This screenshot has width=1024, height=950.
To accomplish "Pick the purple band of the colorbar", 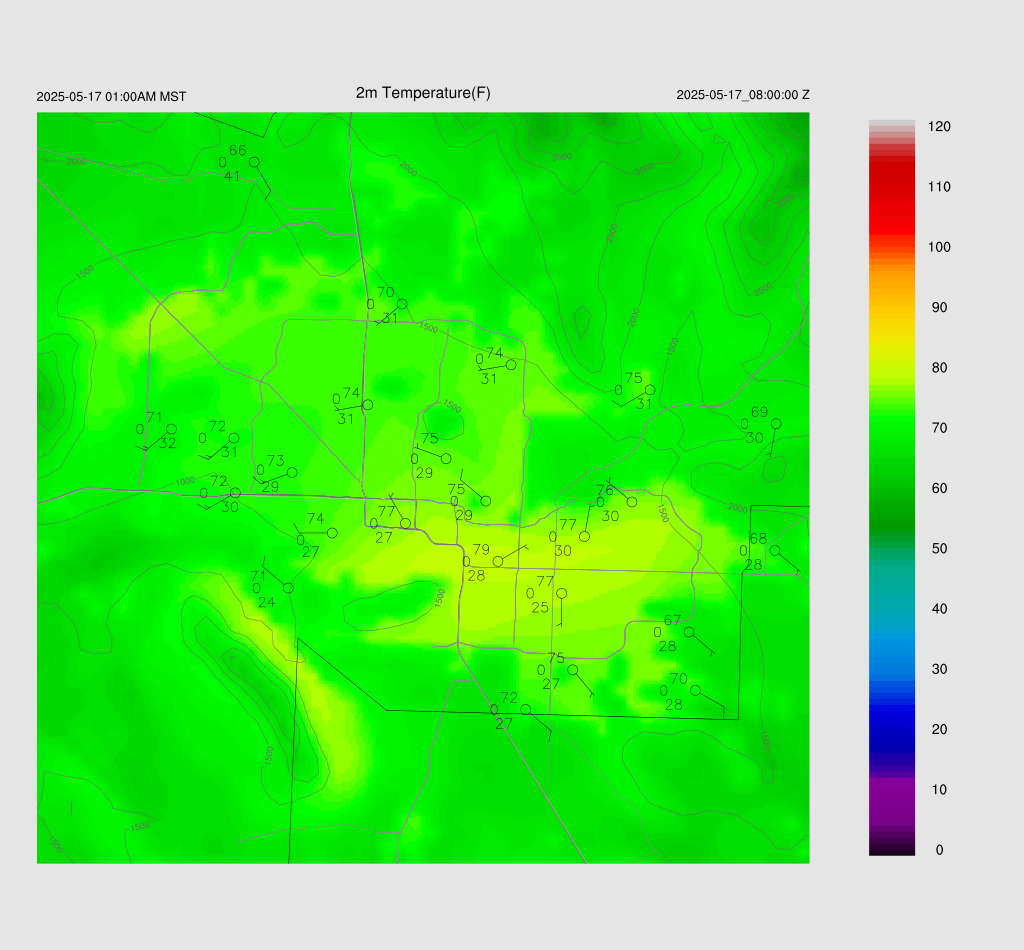I will coord(892,800).
